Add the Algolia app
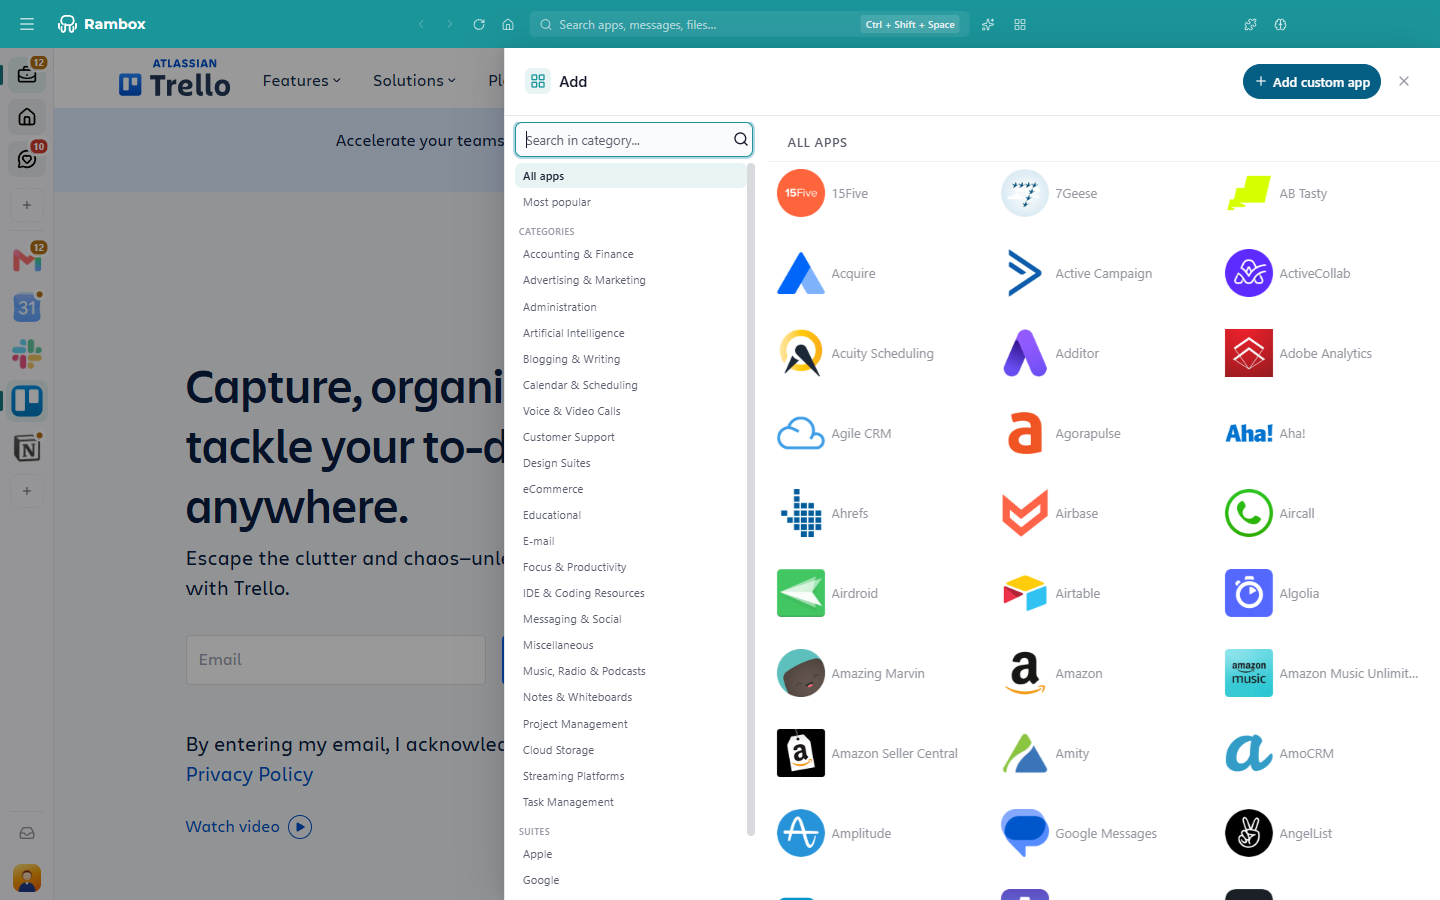Image resolution: width=1440 pixels, height=900 pixels. 1273,593
